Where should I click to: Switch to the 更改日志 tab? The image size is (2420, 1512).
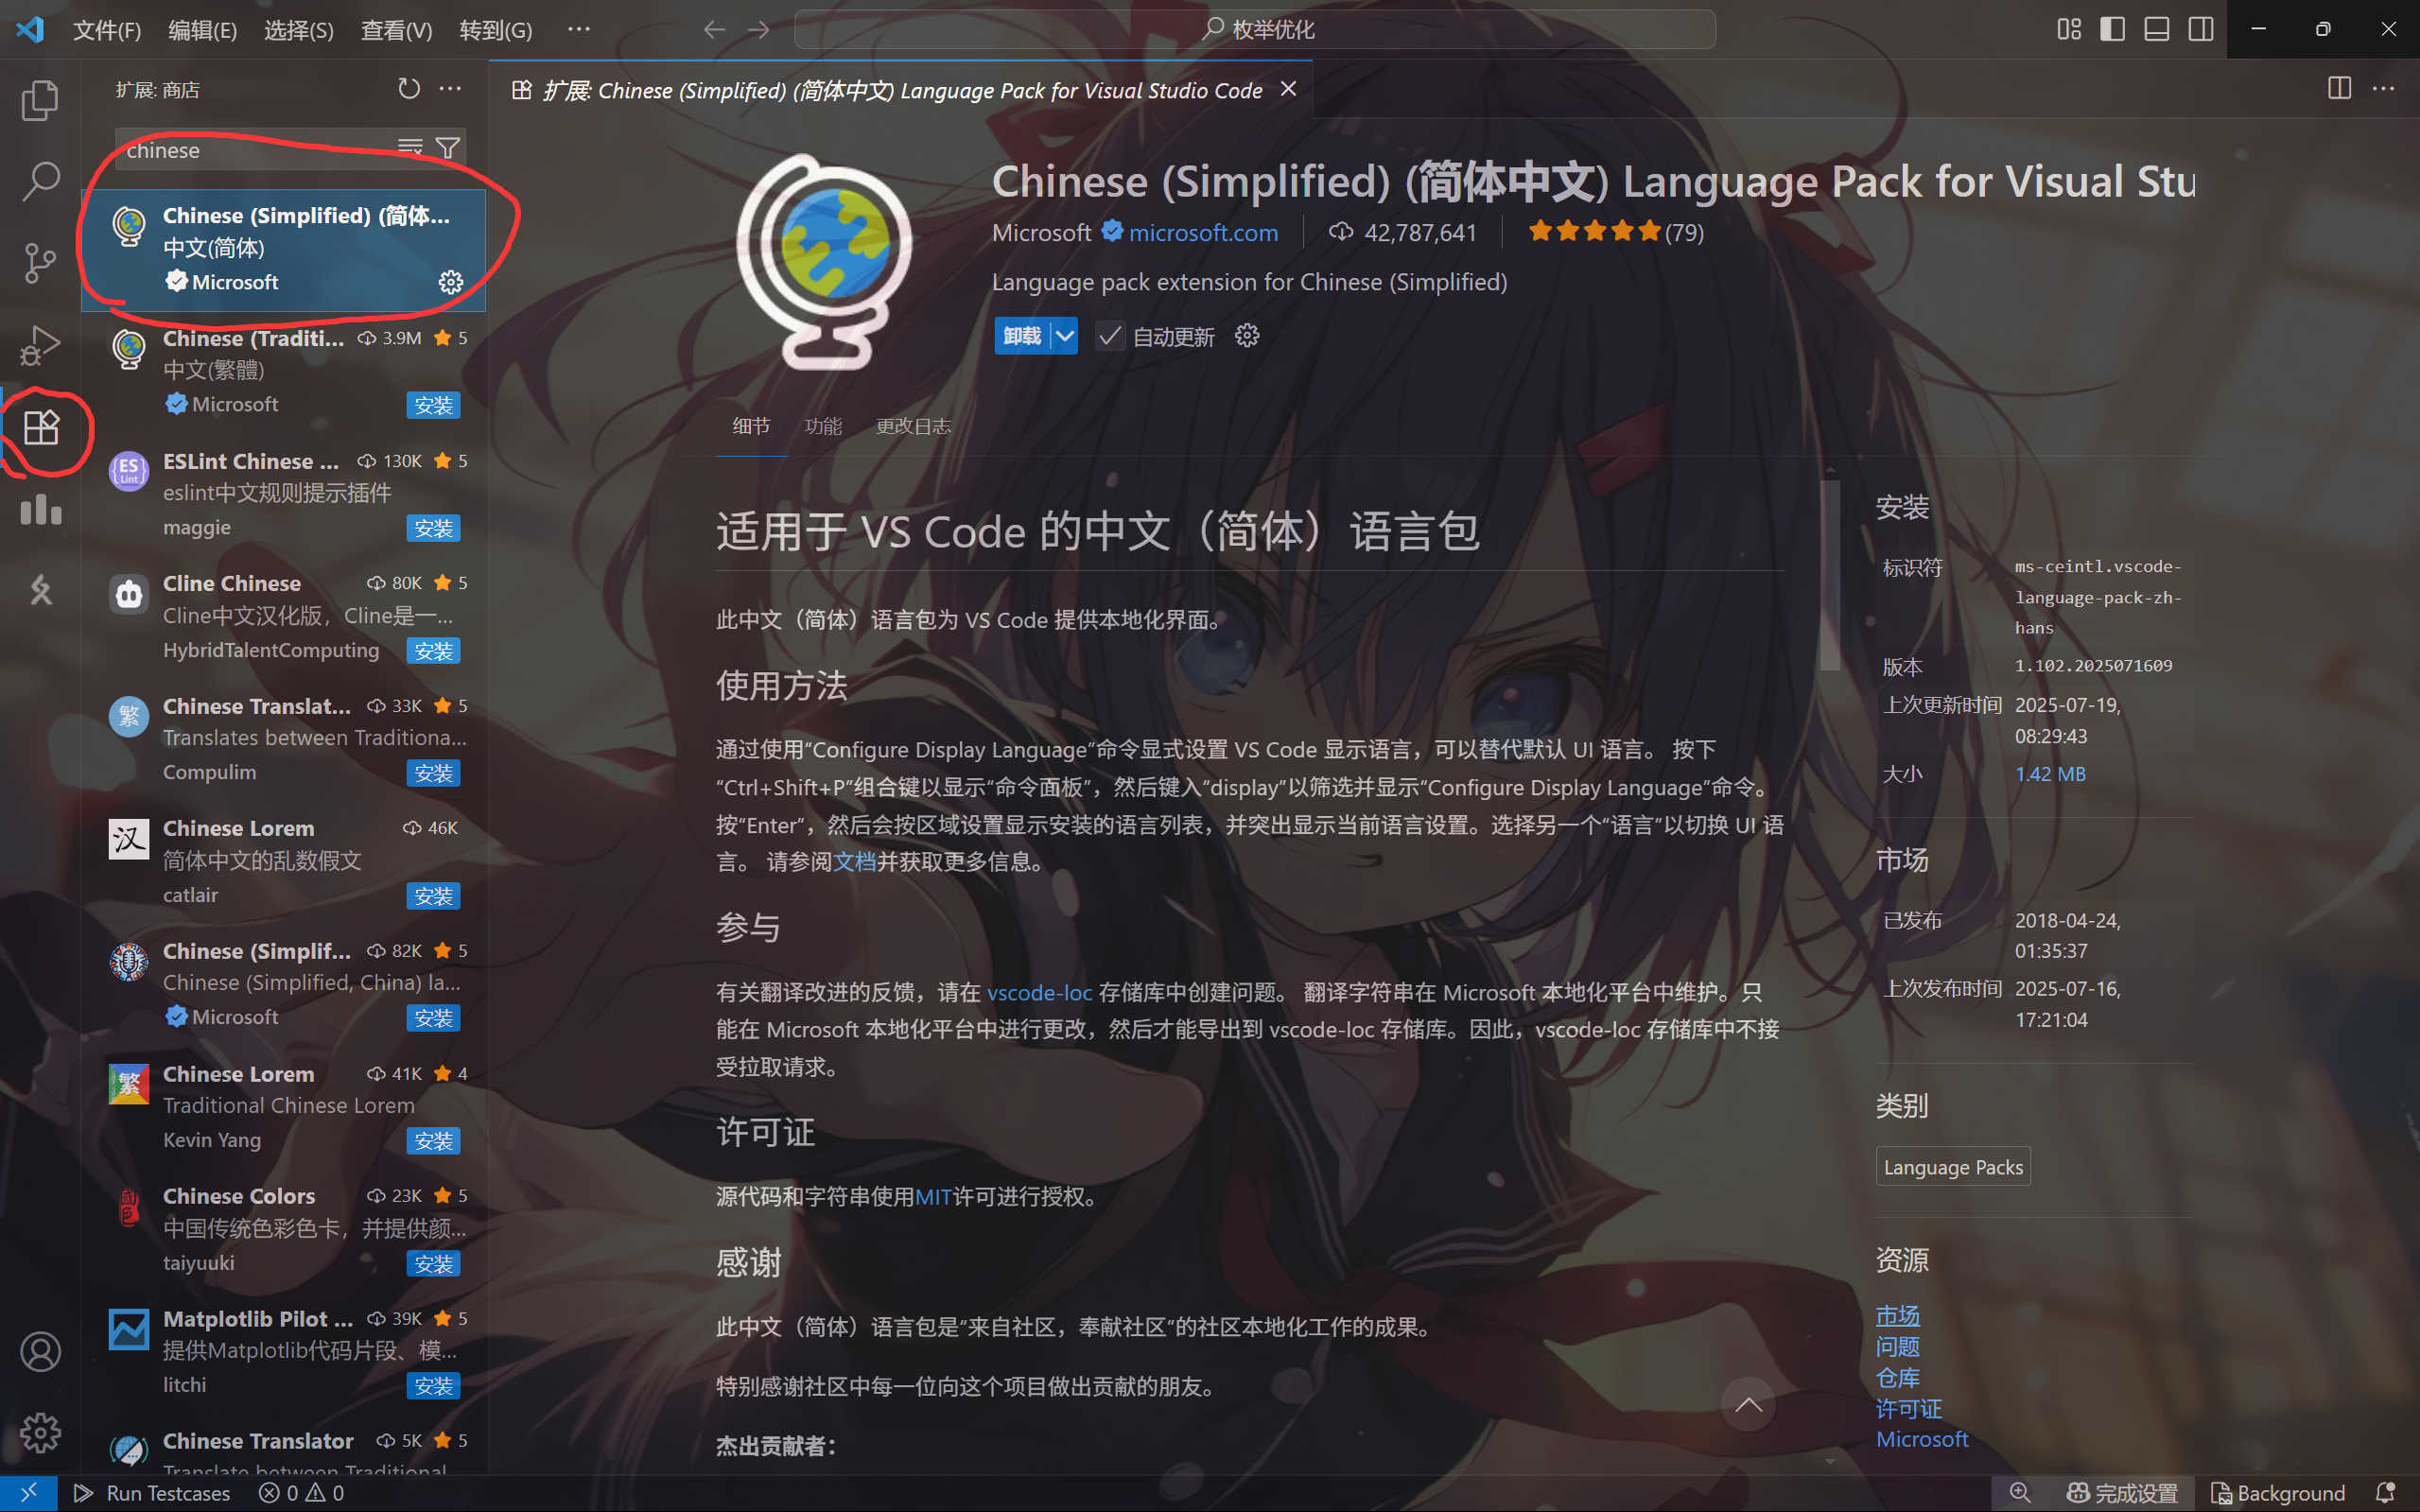912,427
